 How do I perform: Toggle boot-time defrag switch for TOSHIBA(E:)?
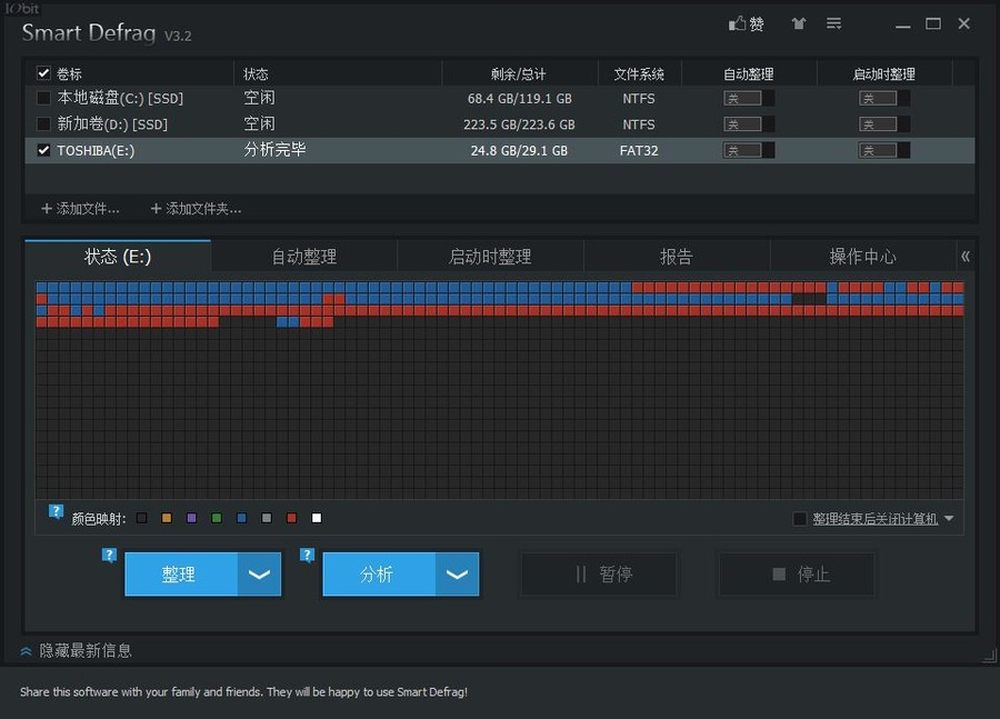tap(884, 151)
